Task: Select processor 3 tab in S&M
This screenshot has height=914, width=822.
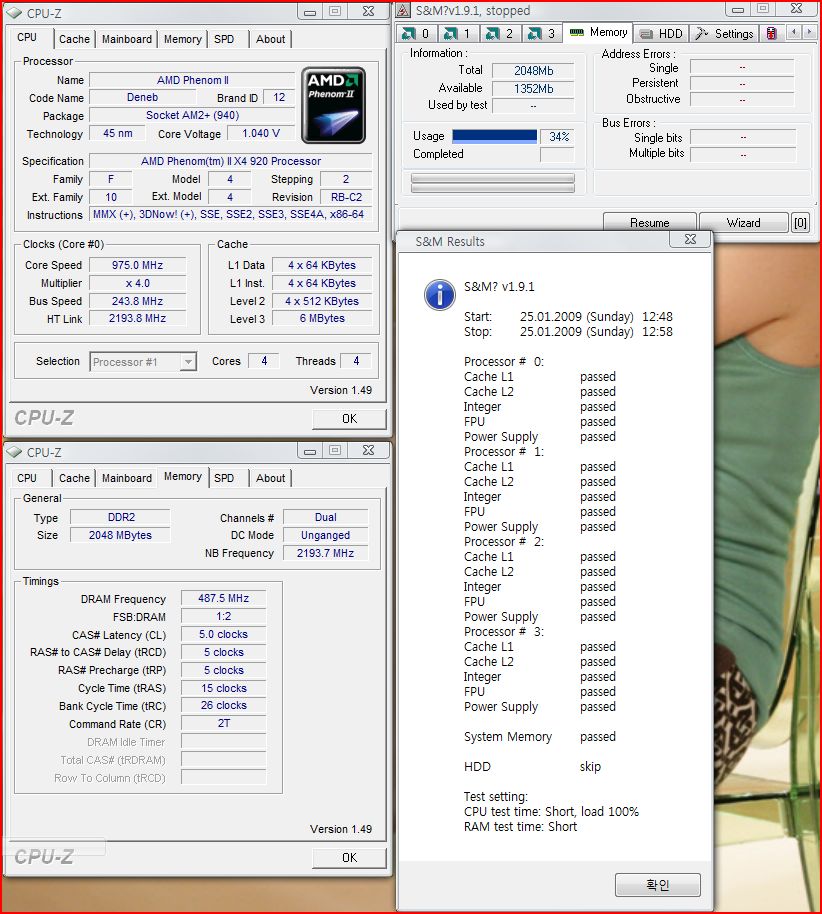Action: click(x=542, y=34)
